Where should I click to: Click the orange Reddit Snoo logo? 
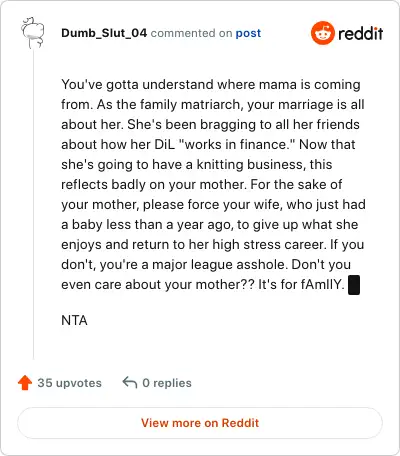tap(322, 33)
